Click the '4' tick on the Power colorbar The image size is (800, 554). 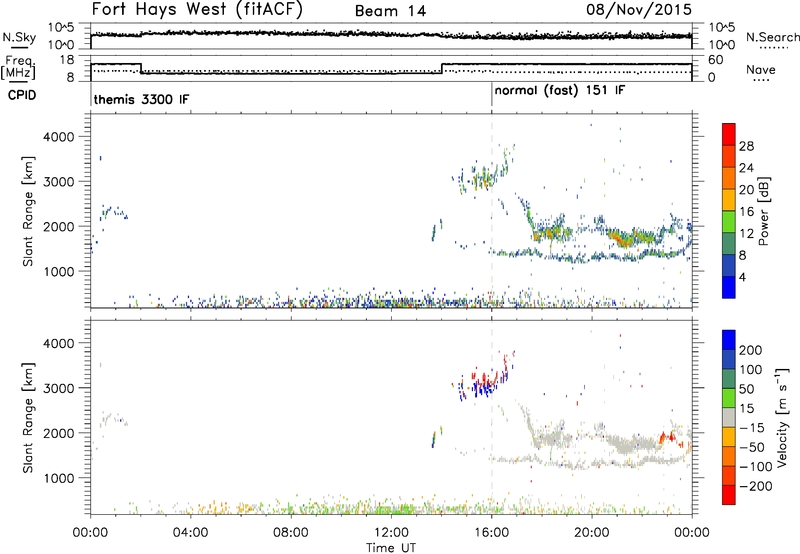coord(742,277)
